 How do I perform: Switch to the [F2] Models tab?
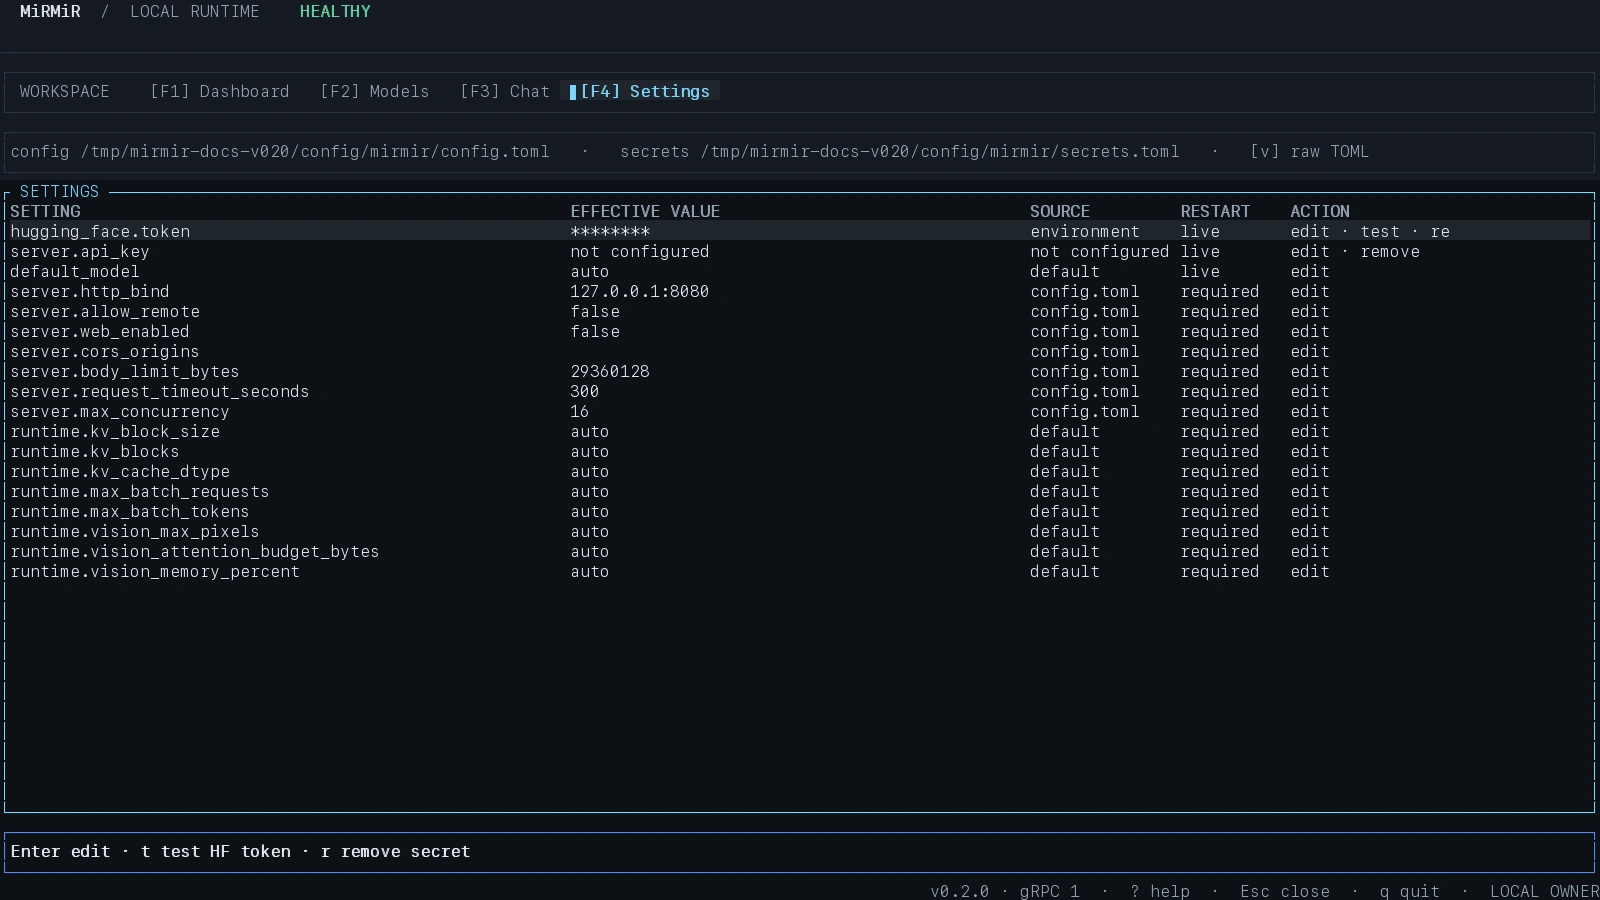click(375, 91)
